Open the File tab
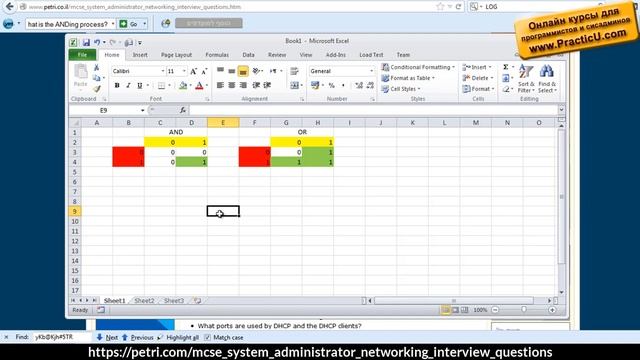Screen dimensions: 640x360 [82, 55]
